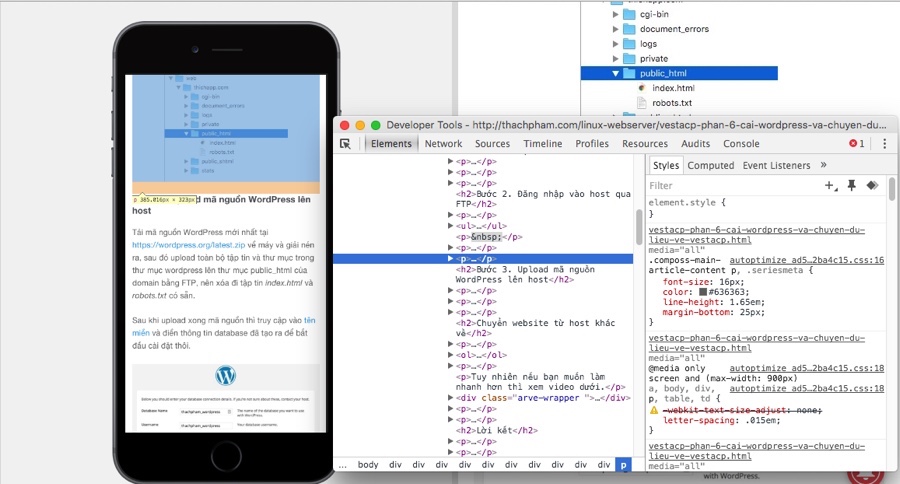The image size is (900, 484).
Task: Click the line-height 1.65em property
Action: (x=713, y=302)
